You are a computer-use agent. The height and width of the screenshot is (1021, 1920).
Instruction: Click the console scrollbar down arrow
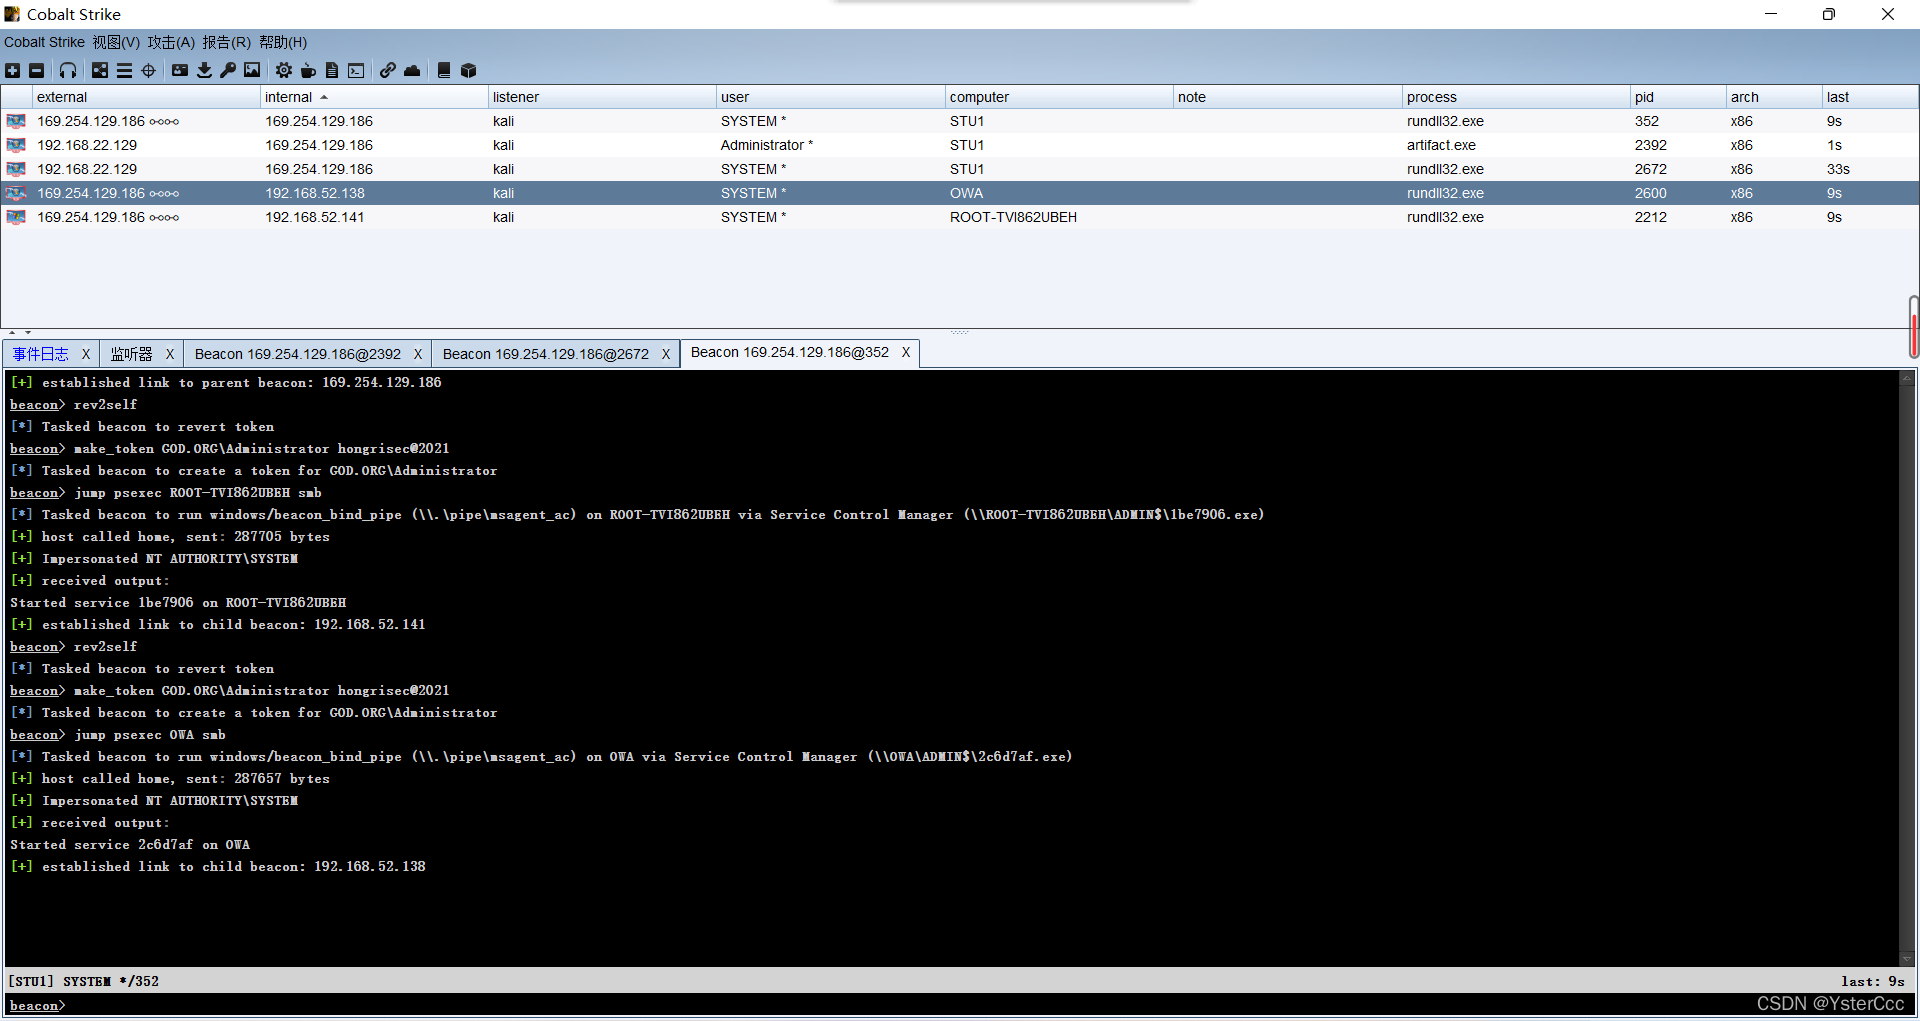point(1907,958)
